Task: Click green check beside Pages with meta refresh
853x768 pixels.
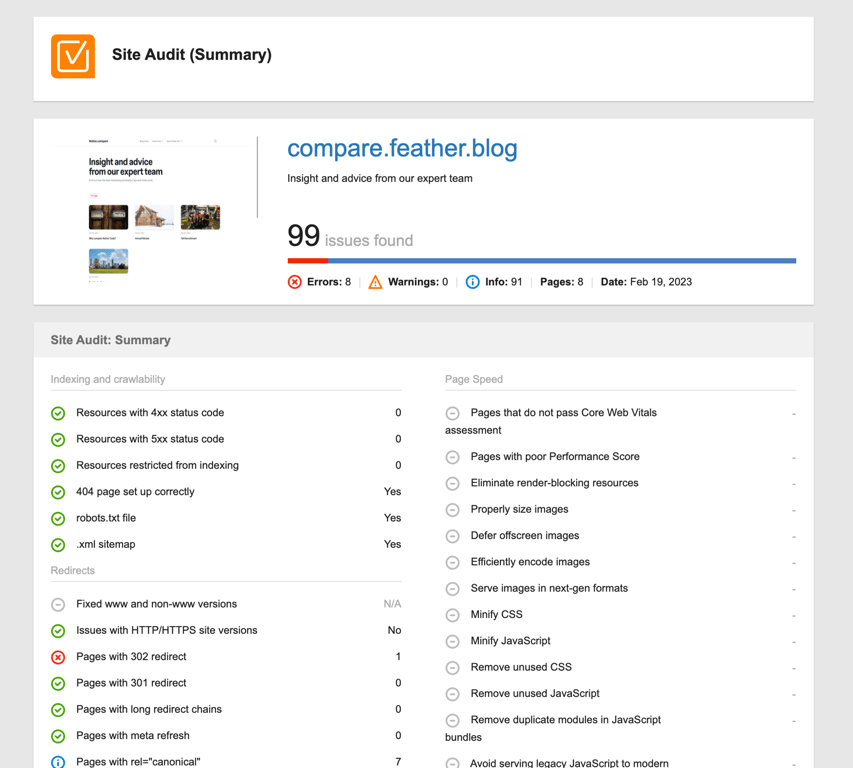Action: click(58, 736)
